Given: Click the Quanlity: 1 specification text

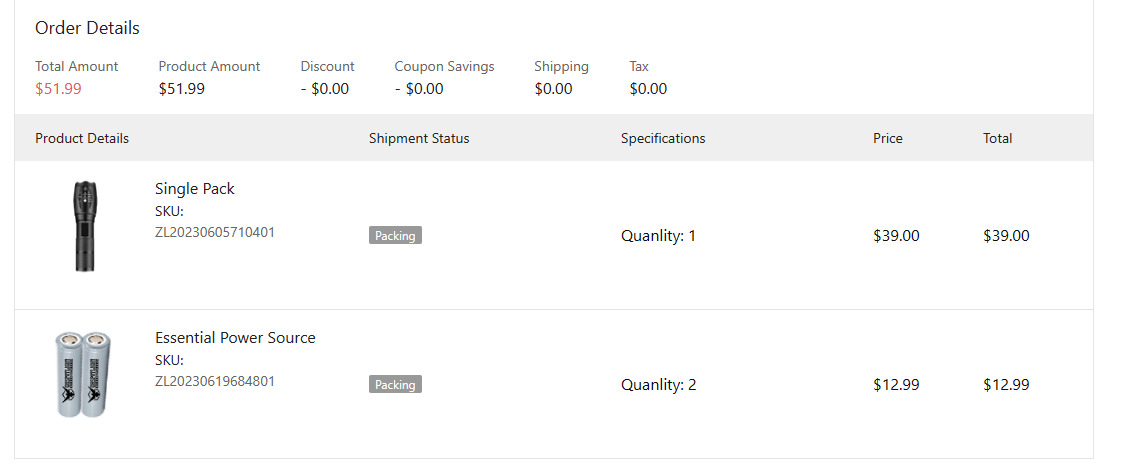Looking at the screenshot, I should point(658,236).
